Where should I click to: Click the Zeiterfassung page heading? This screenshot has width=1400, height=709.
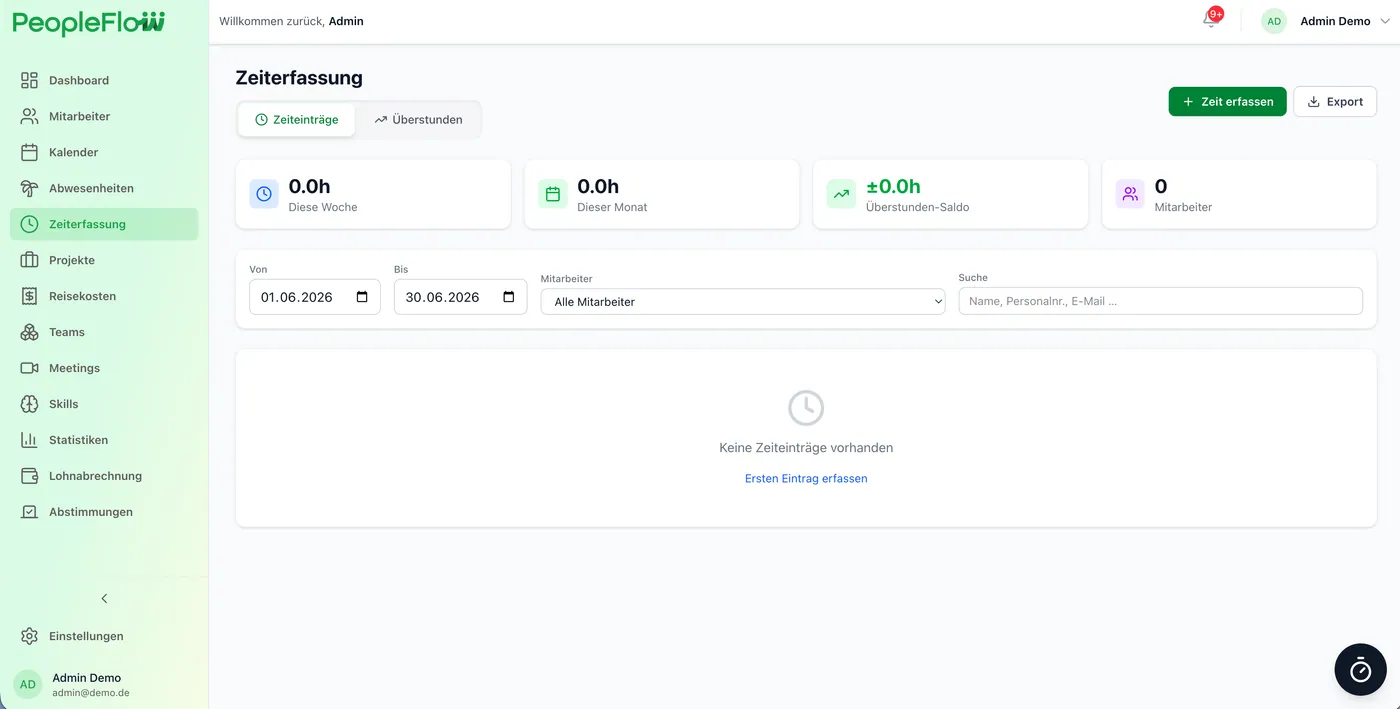pyautogui.click(x=299, y=78)
